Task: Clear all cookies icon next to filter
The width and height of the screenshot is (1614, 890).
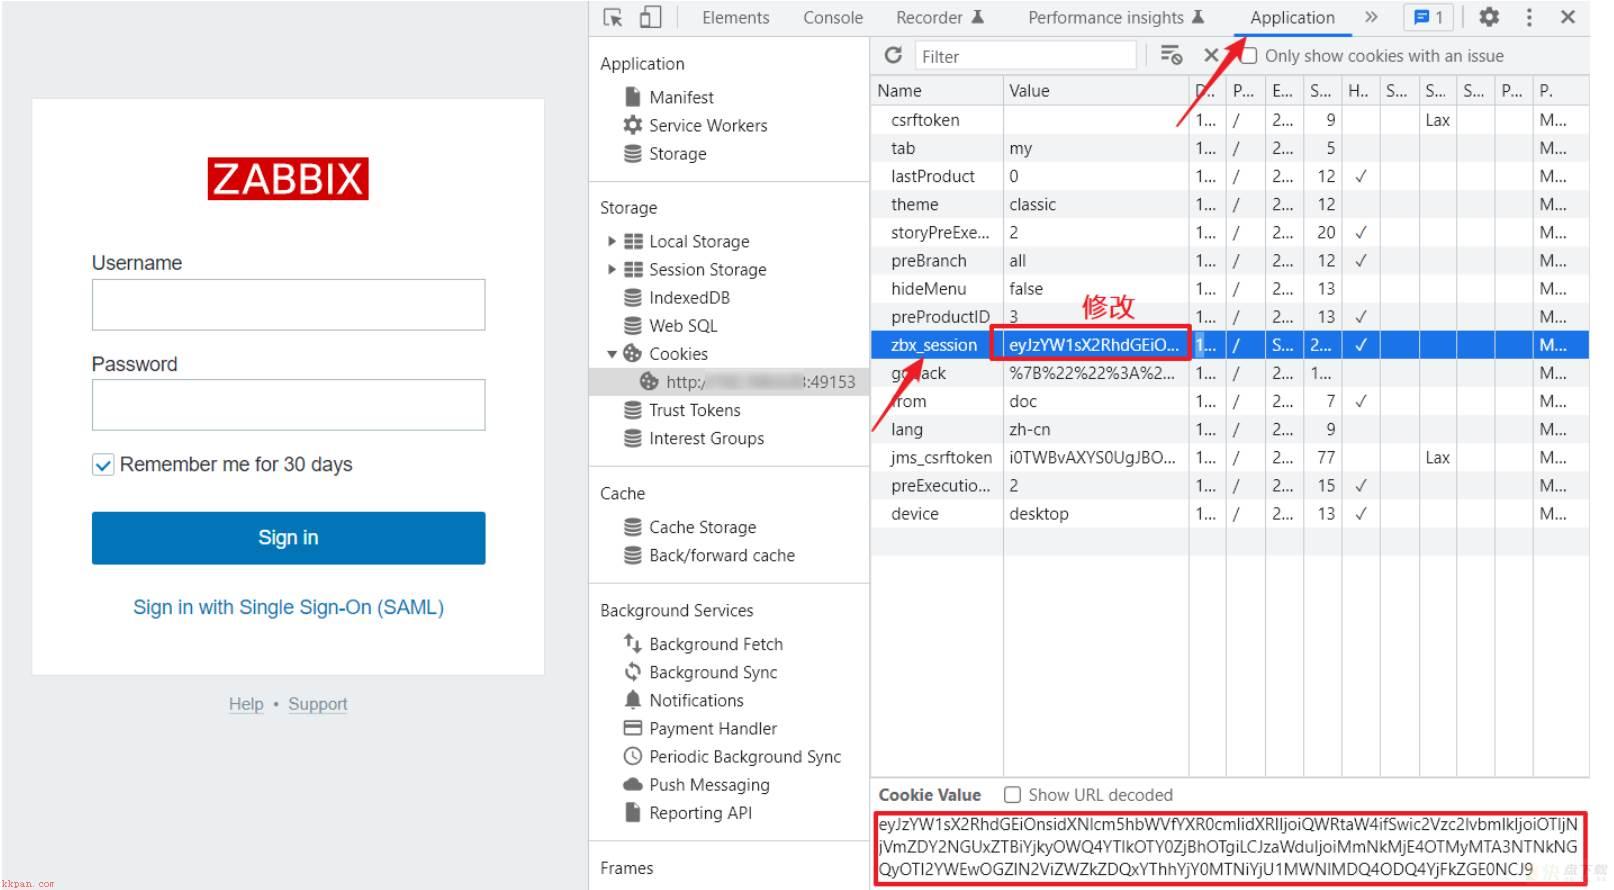Action: point(1171,55)
